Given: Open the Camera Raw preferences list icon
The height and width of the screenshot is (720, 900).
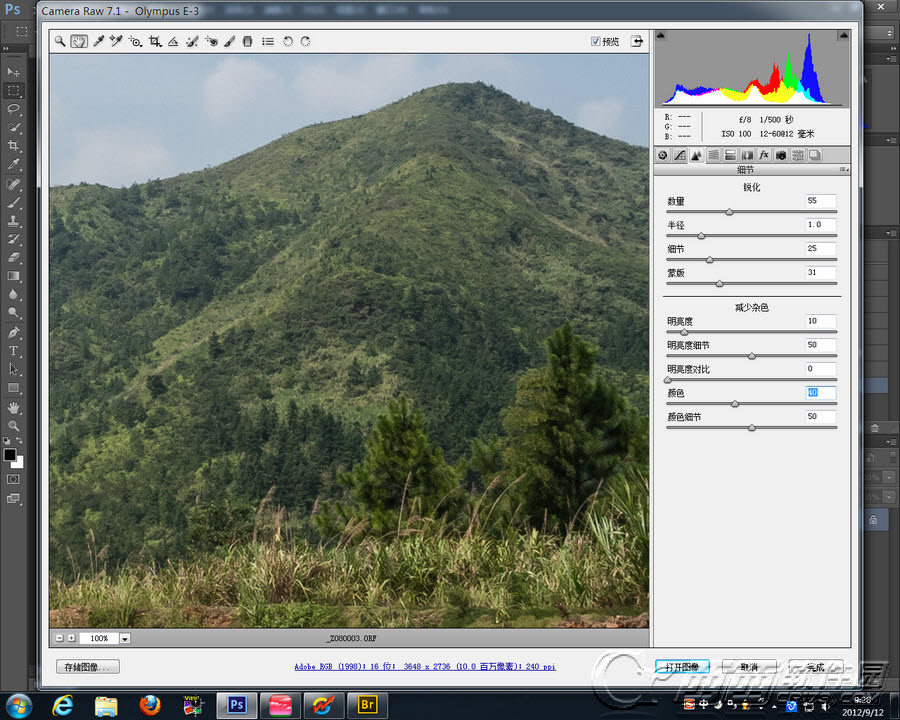Looking at the screenshot, I should click(268, 42).
